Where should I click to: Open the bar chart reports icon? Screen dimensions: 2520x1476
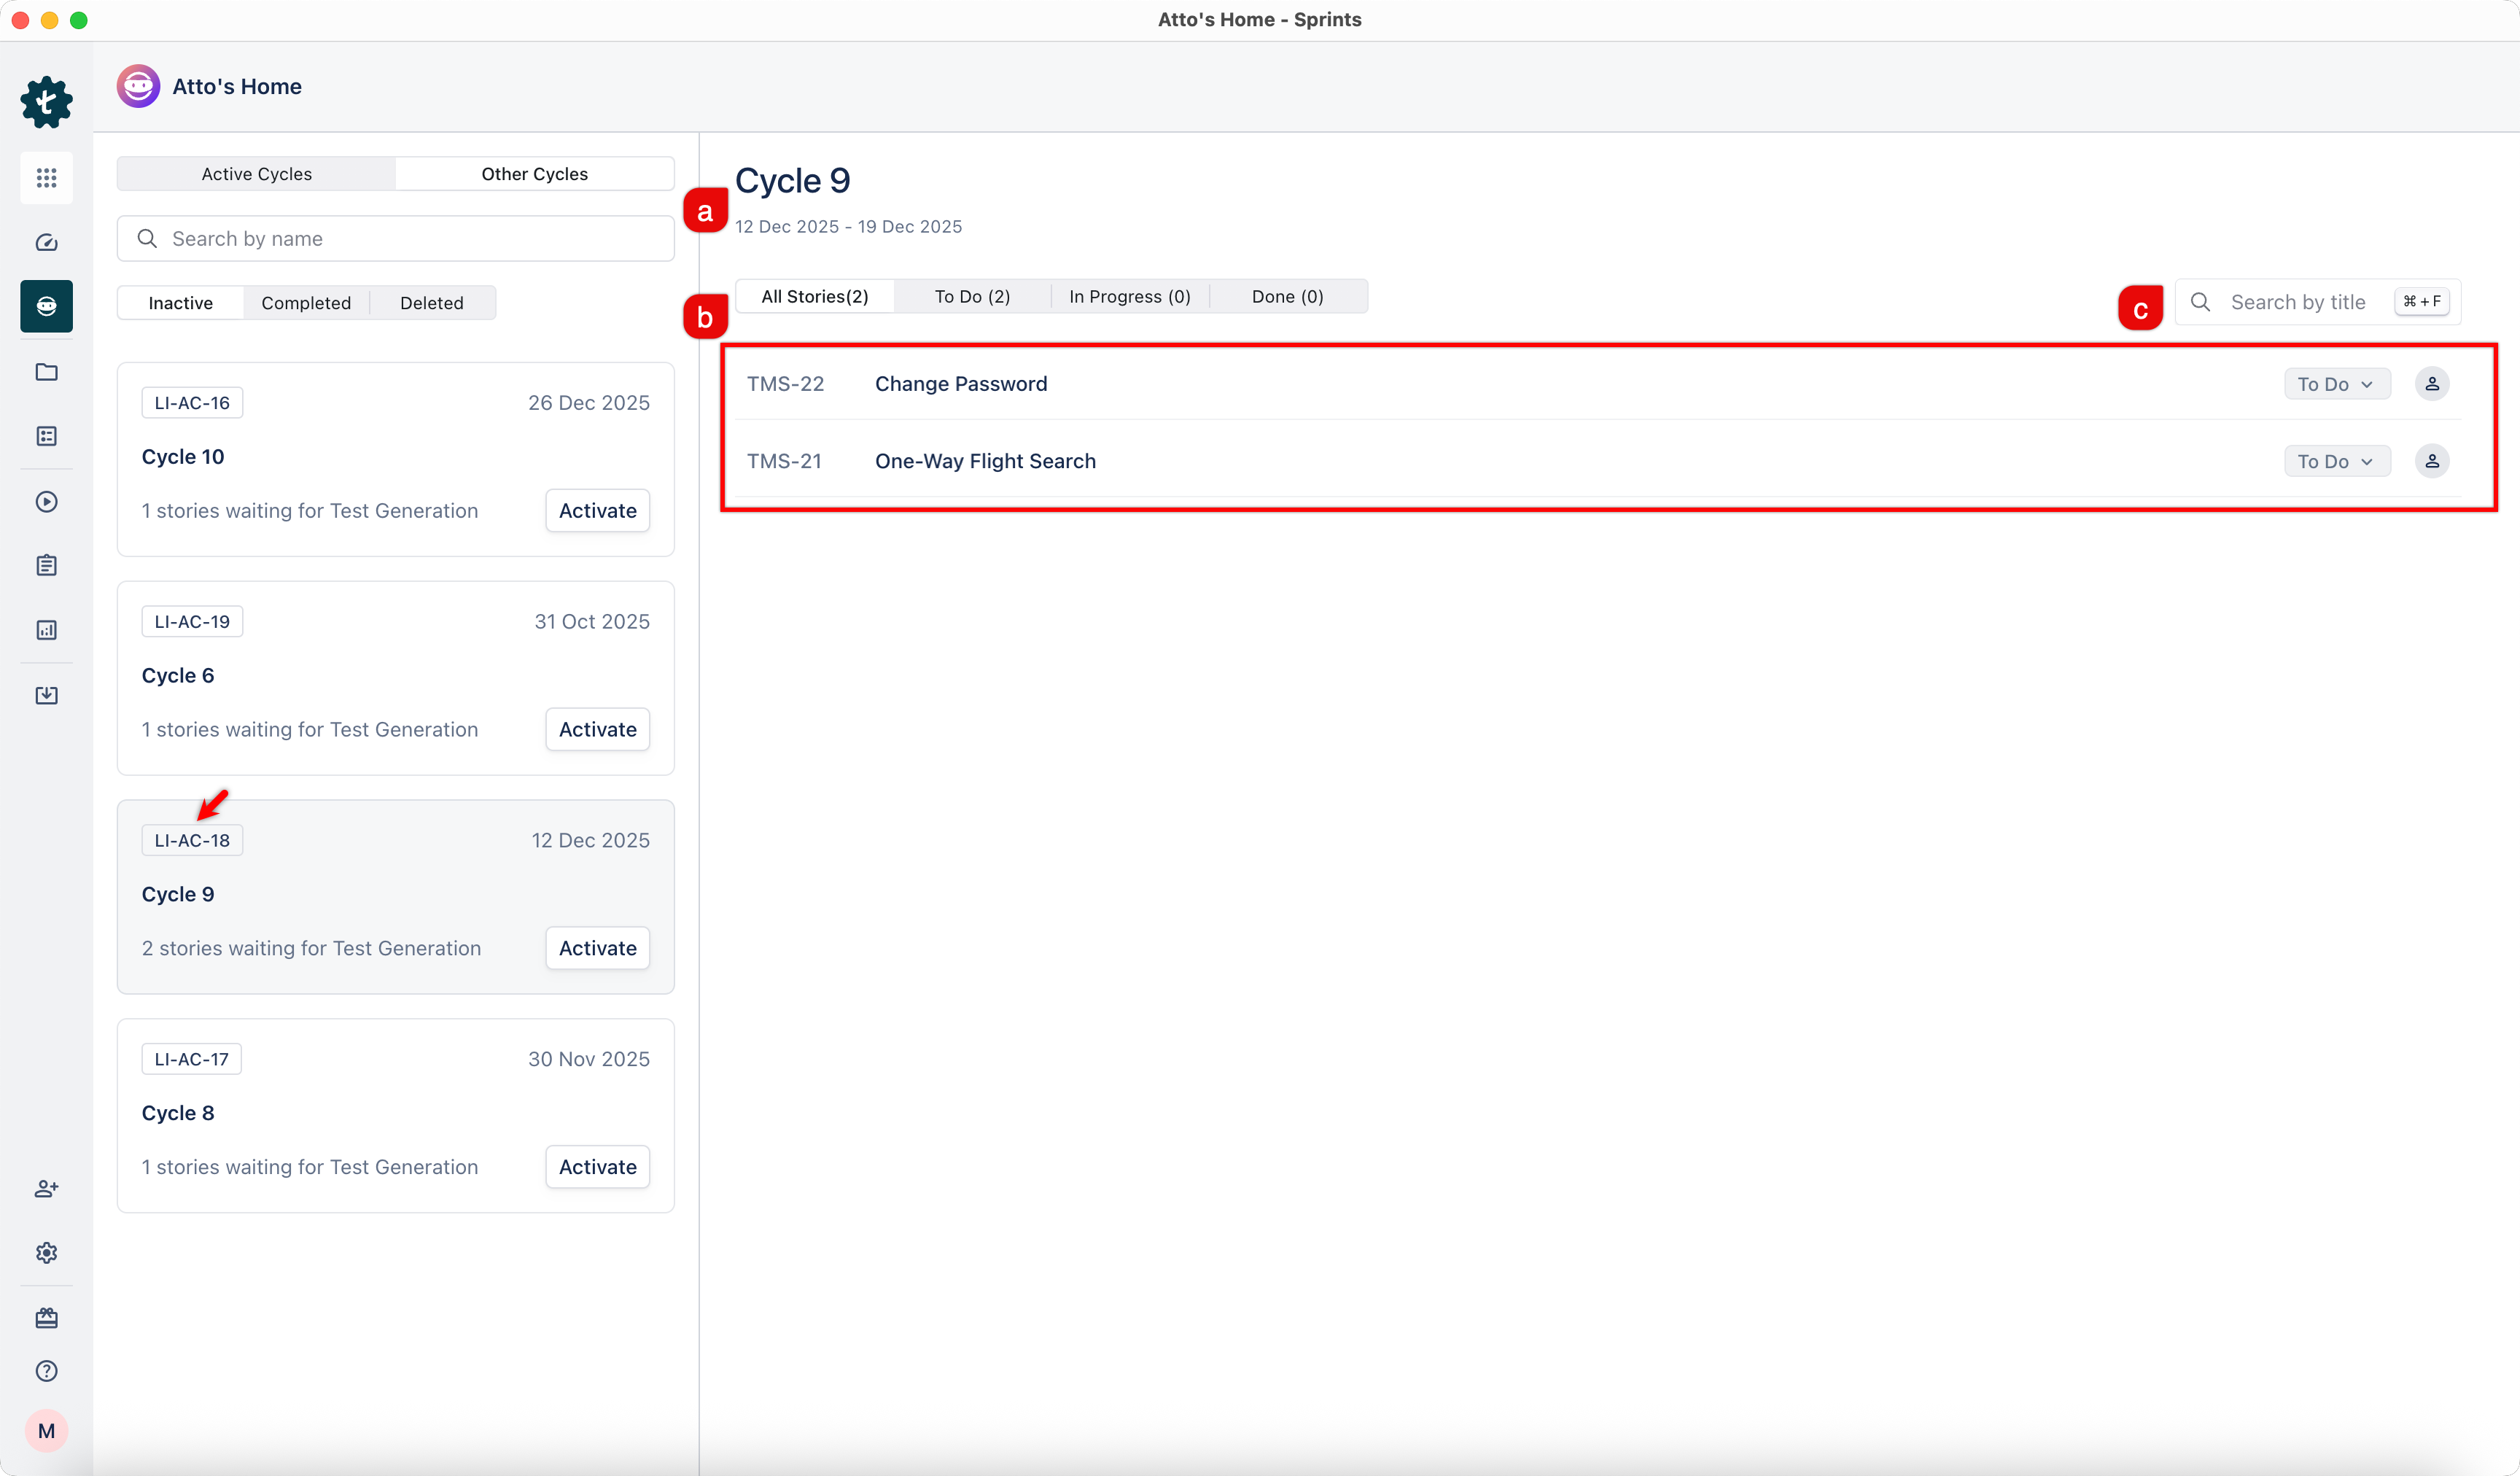point(46,630)
